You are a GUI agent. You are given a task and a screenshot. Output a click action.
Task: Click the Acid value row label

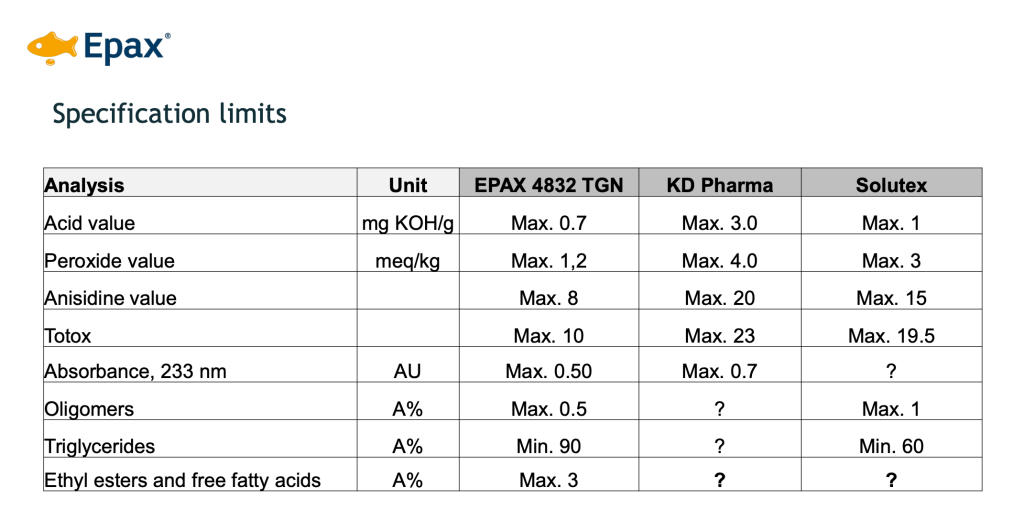pyautogui.click(x=89, y=223)
